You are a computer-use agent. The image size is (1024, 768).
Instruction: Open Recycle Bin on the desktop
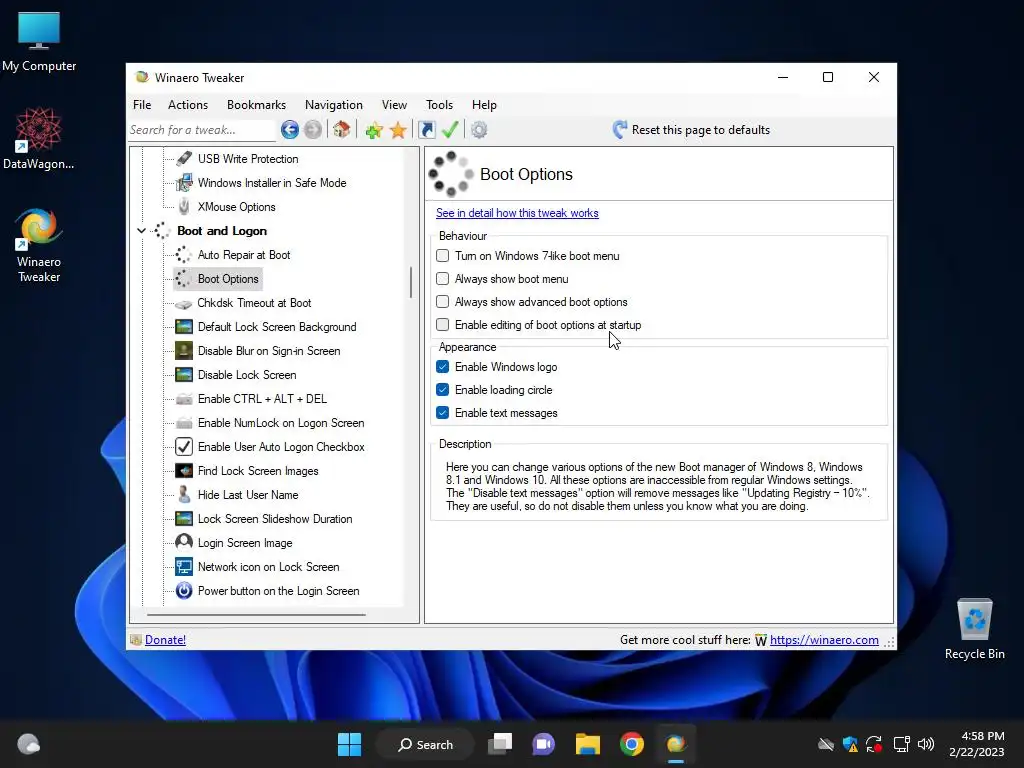click(974, 630)
